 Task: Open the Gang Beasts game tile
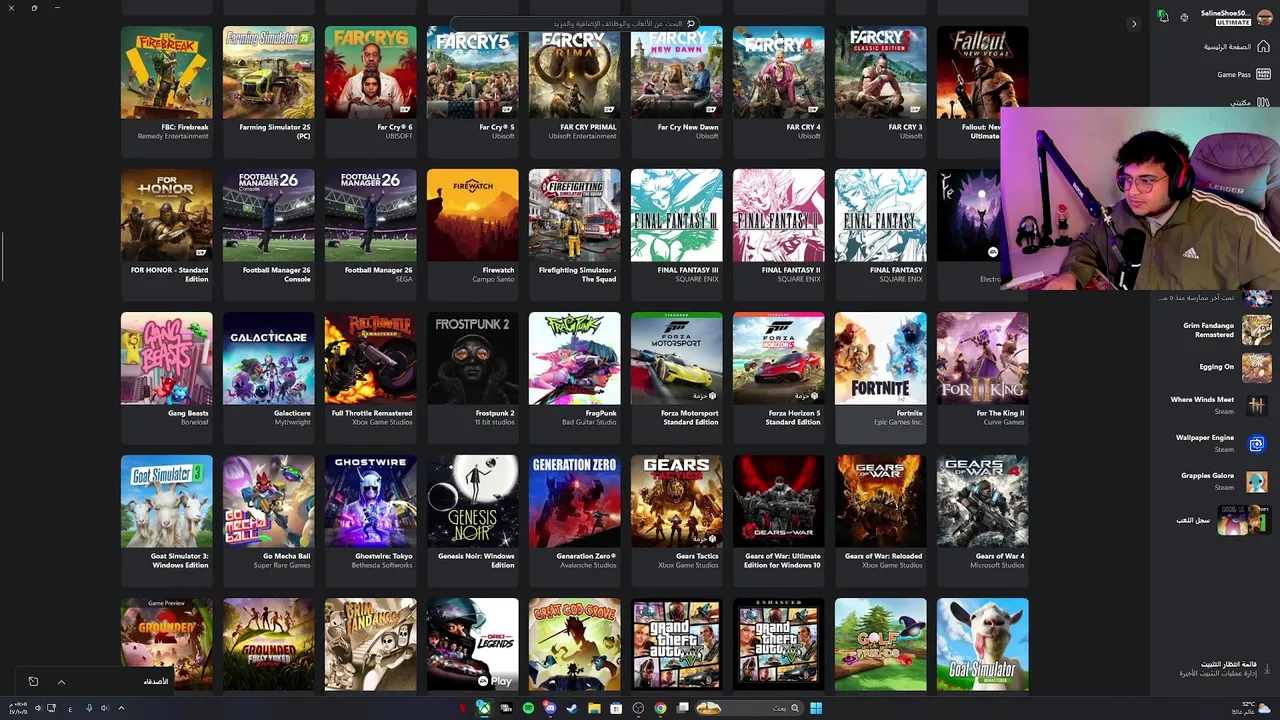(166, 377)
